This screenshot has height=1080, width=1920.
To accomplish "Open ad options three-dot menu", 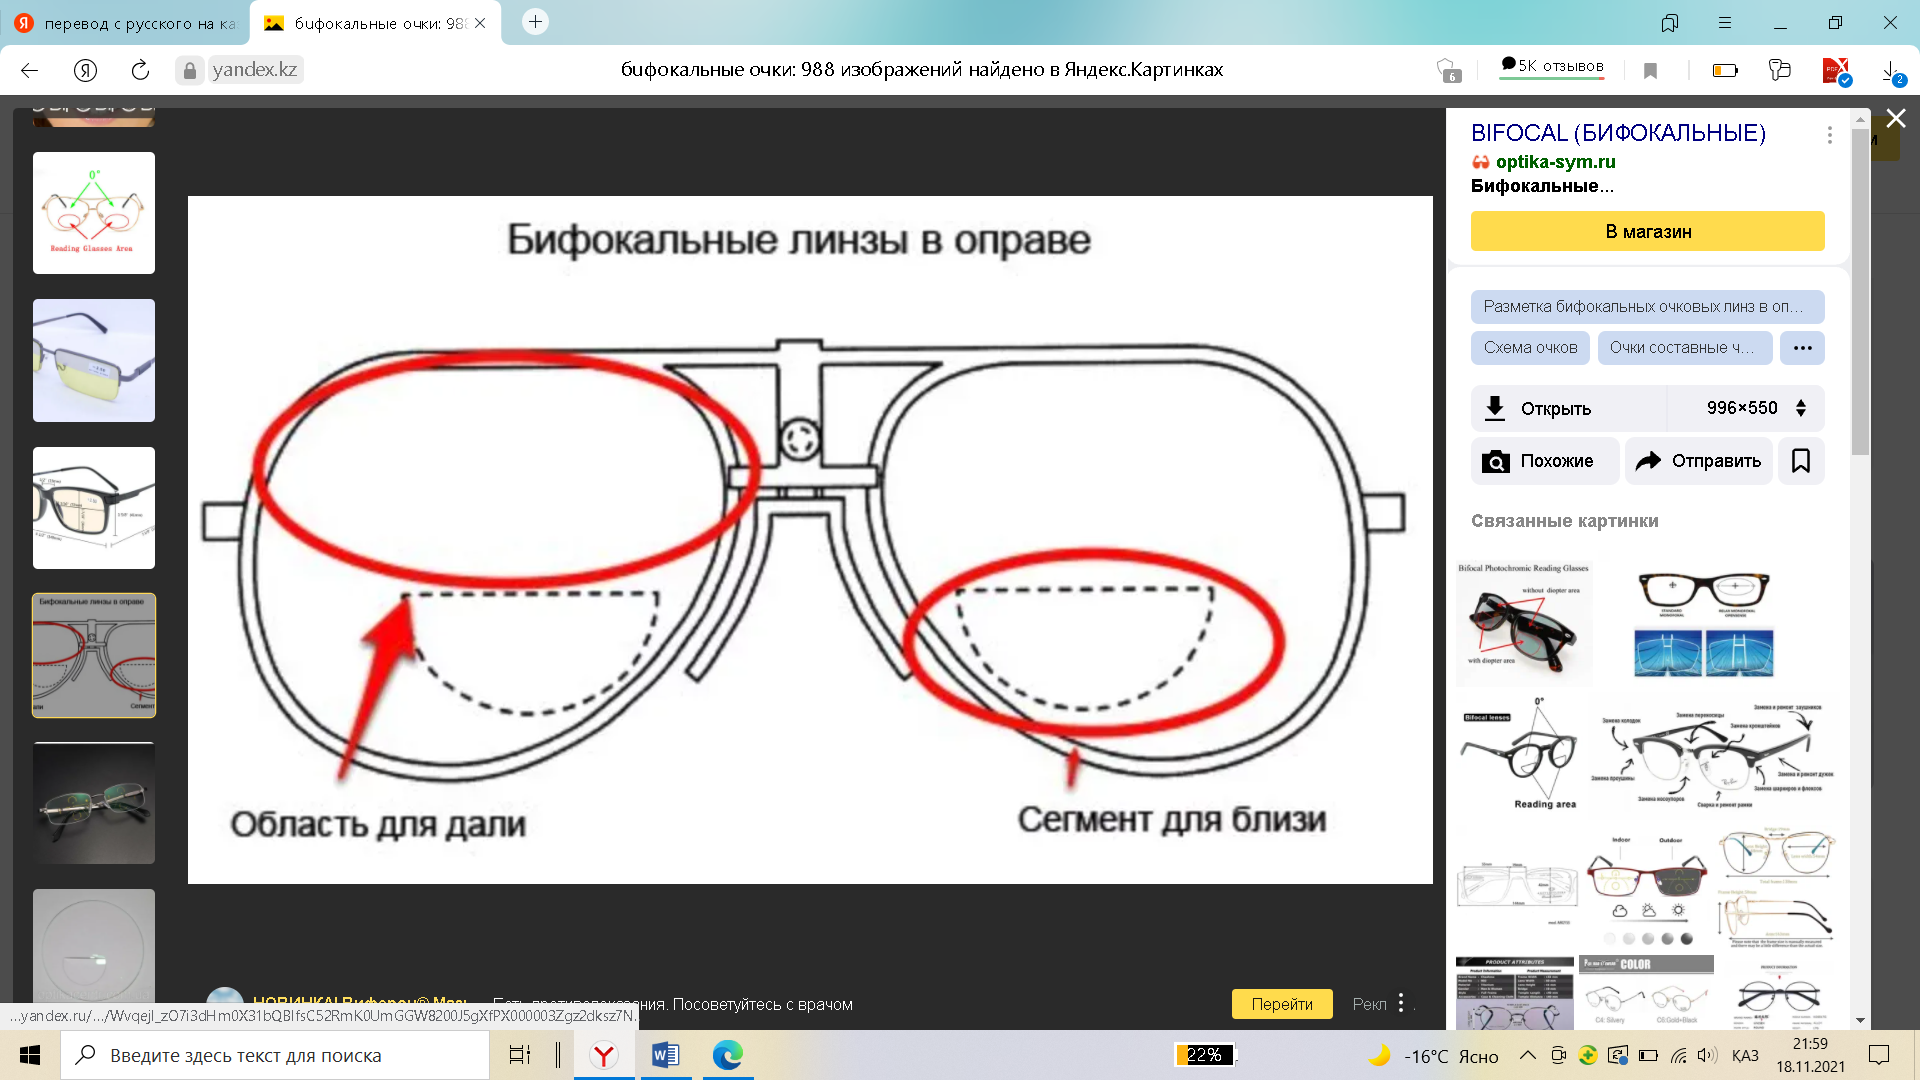I will 1401,1003.
